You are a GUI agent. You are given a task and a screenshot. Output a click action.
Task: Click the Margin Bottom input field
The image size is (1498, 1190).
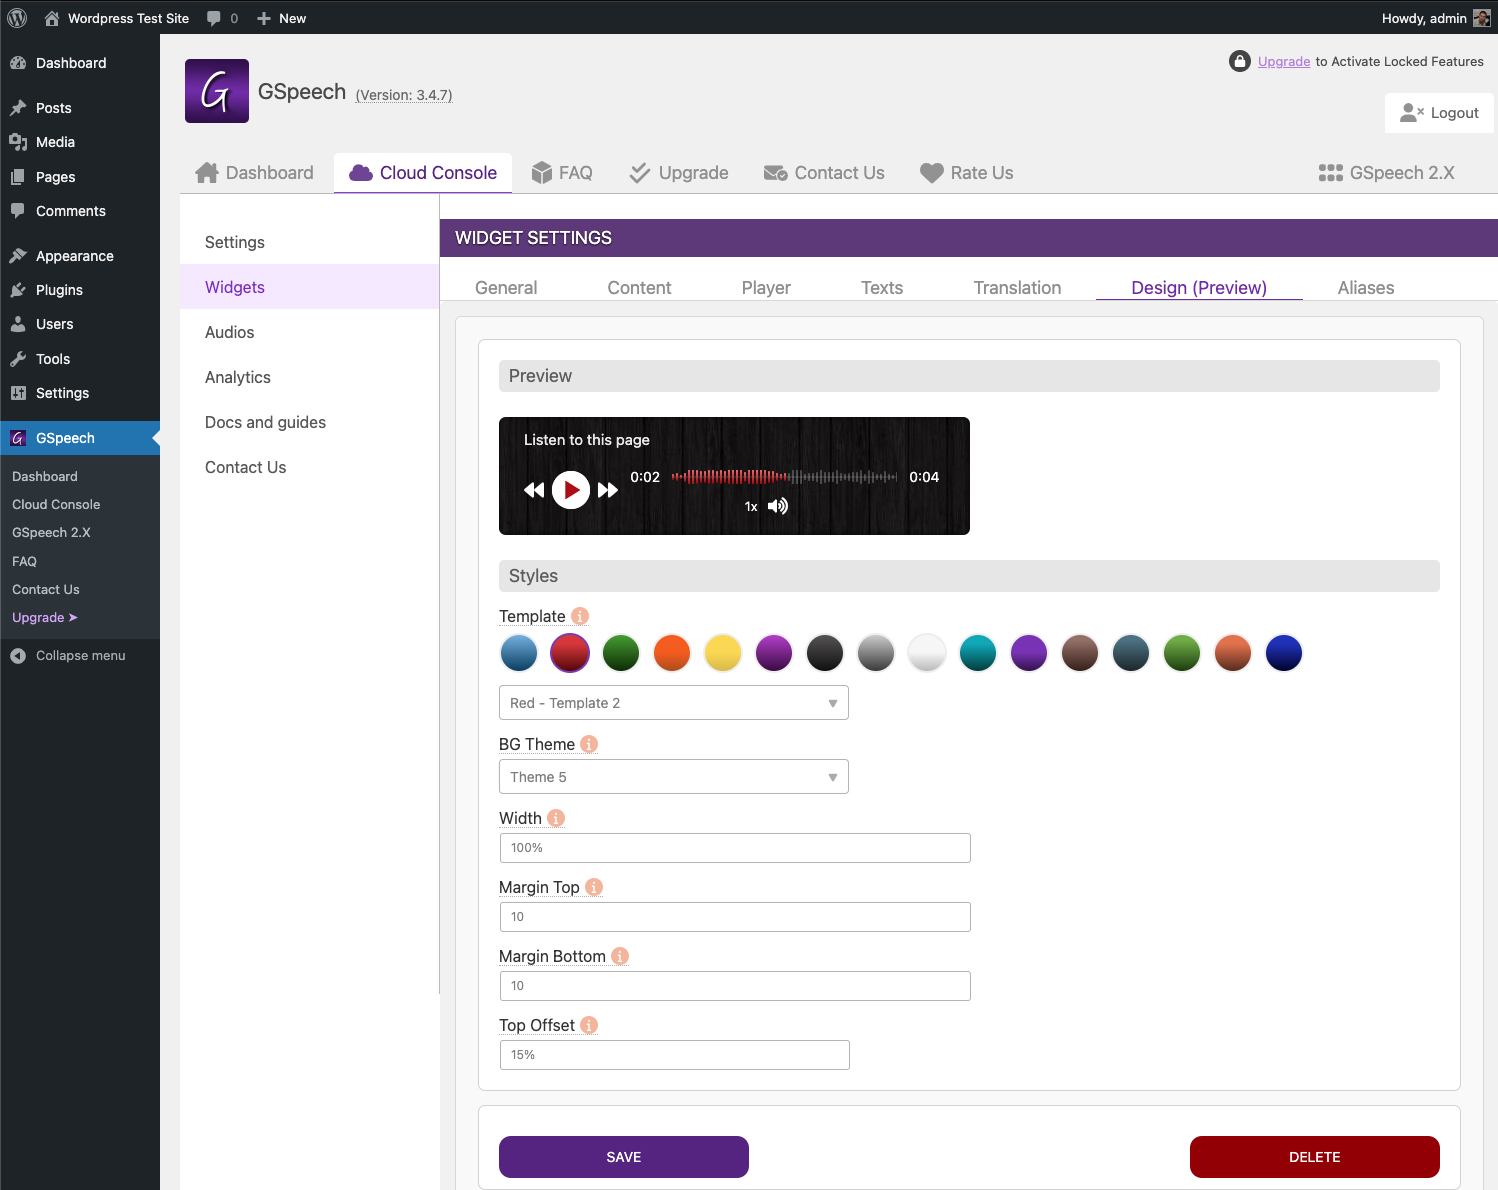735,986
